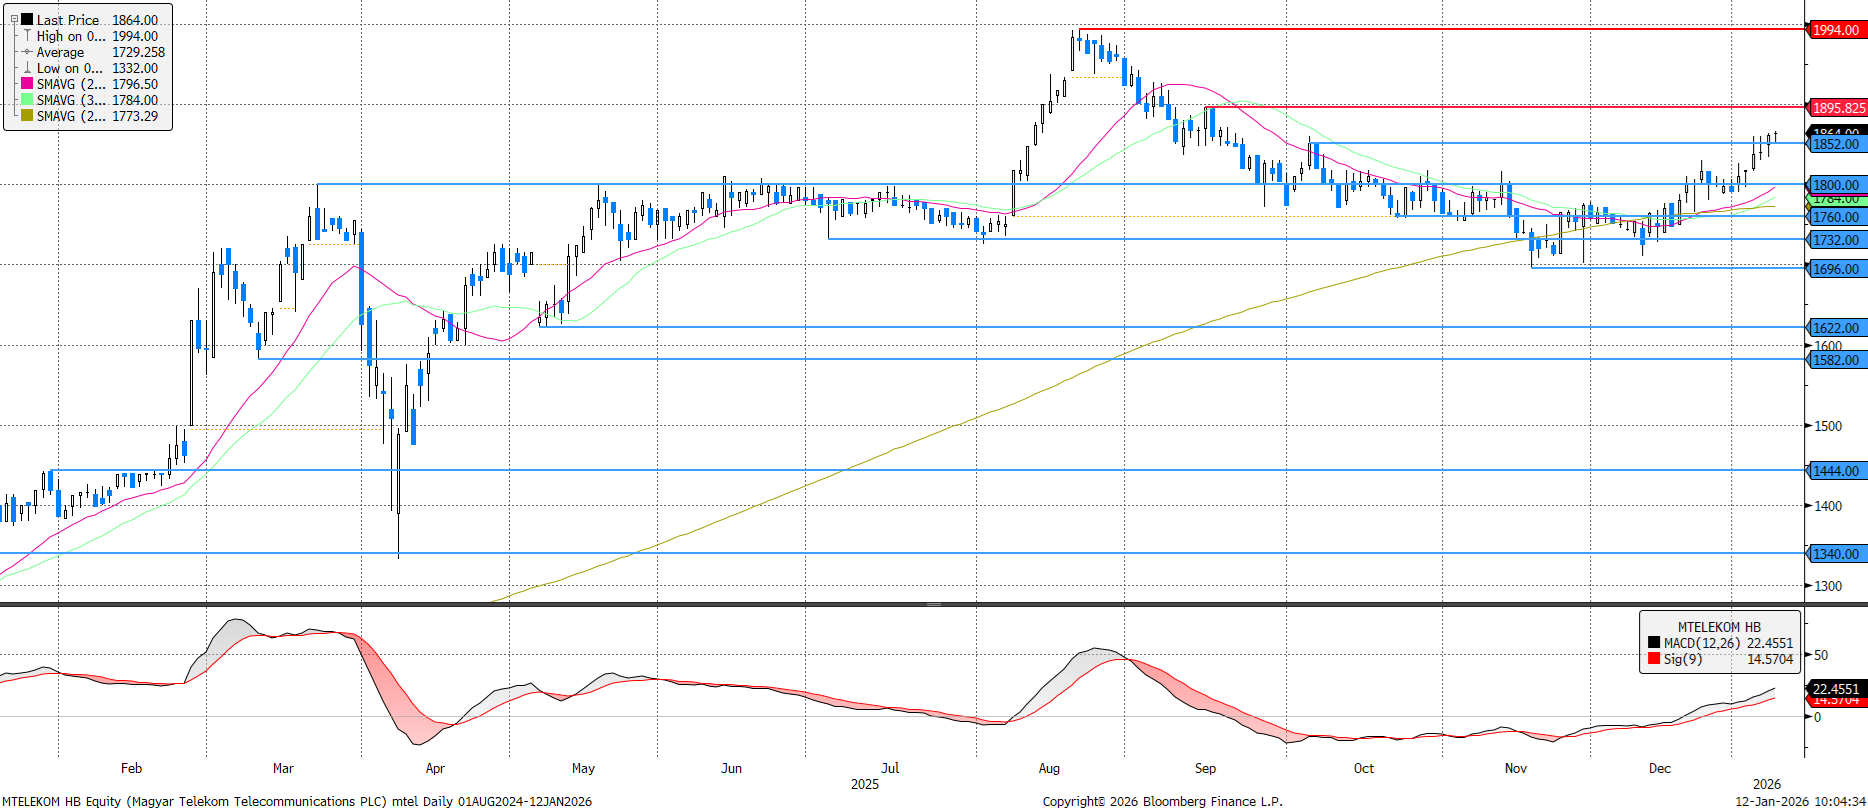The image size is (1868, 810).
Task: Click the magenta SMAVG color swatch
Action: [28, 84]
